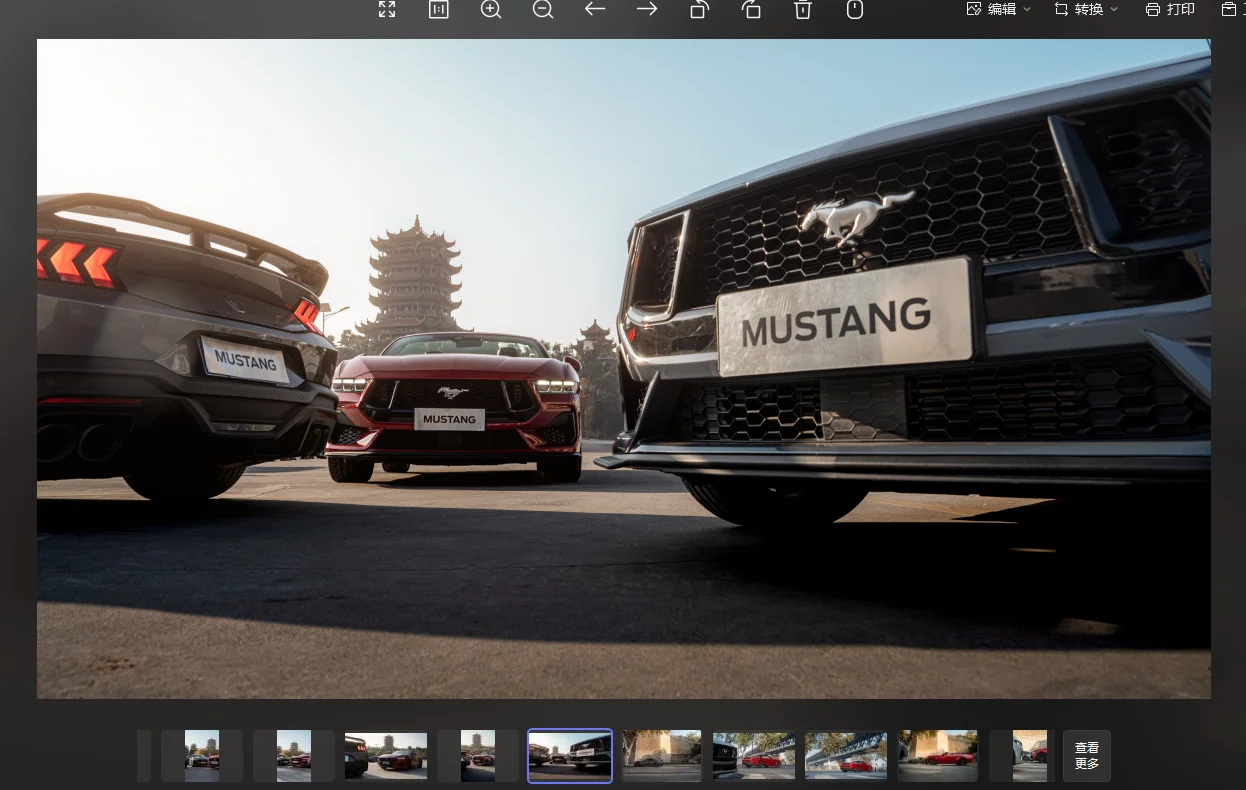Go to next image with right arrow
Screen dimensions: 1246x790
pyautogui.click(x=647, y=9)
